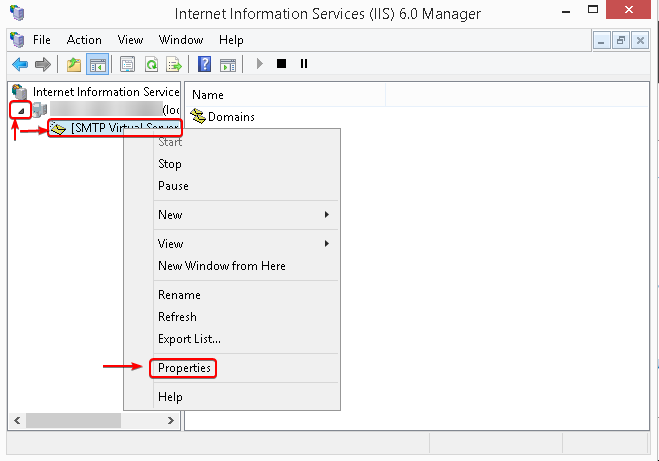Click the Back arrow toolbar icon

(x=20, y=64)
